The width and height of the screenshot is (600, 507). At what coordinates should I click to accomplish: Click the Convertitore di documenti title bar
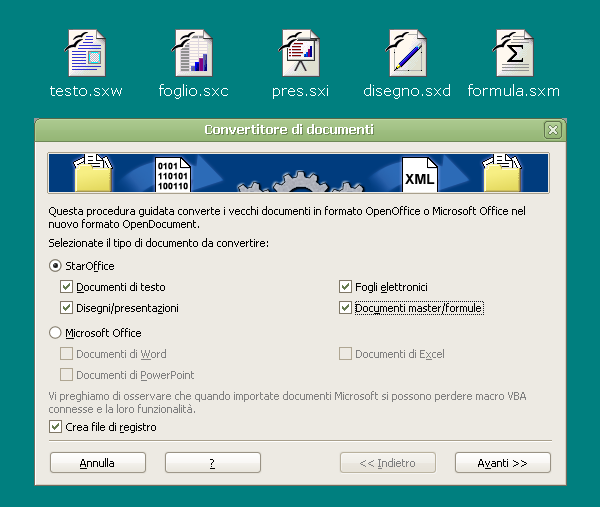pos(289,130)
